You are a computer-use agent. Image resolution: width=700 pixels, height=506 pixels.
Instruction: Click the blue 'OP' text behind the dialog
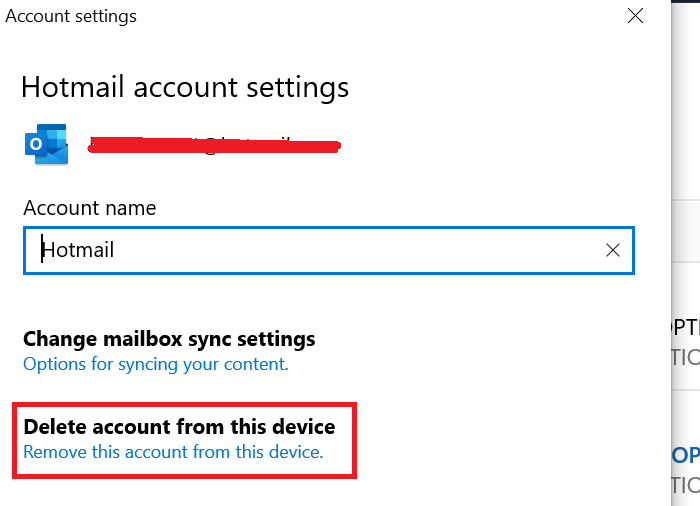click(x=685, y=455)
